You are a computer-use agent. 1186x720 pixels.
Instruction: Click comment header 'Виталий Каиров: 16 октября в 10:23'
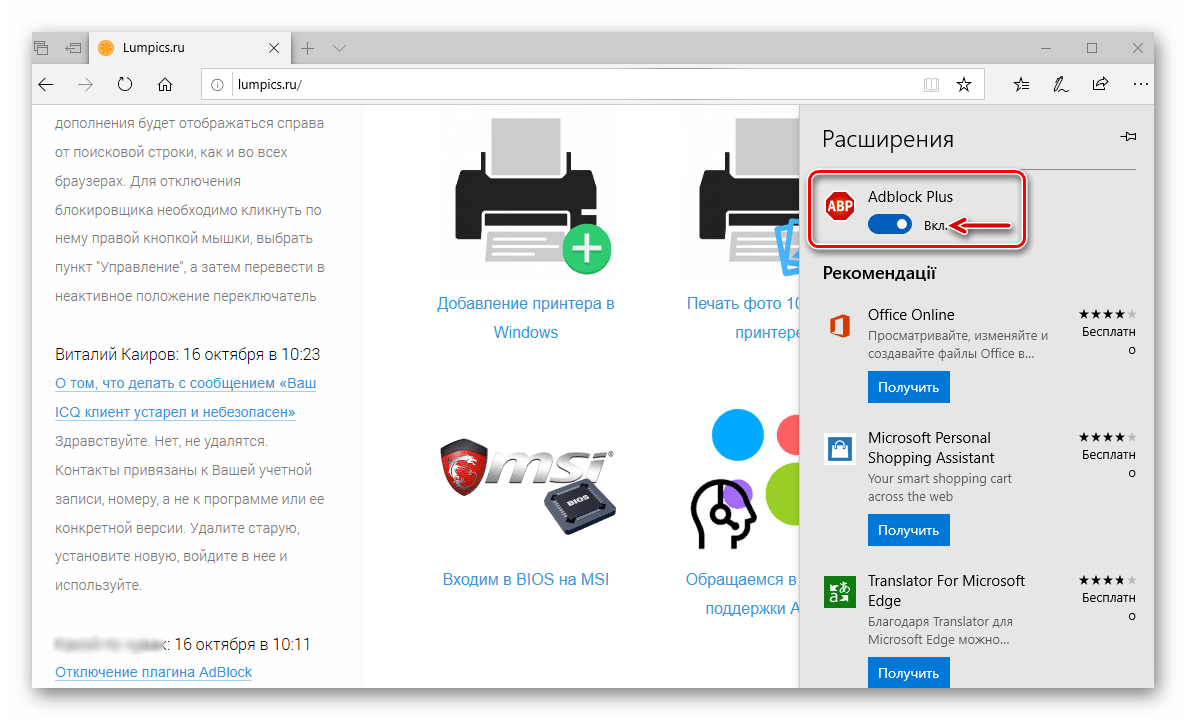(188, 354)
